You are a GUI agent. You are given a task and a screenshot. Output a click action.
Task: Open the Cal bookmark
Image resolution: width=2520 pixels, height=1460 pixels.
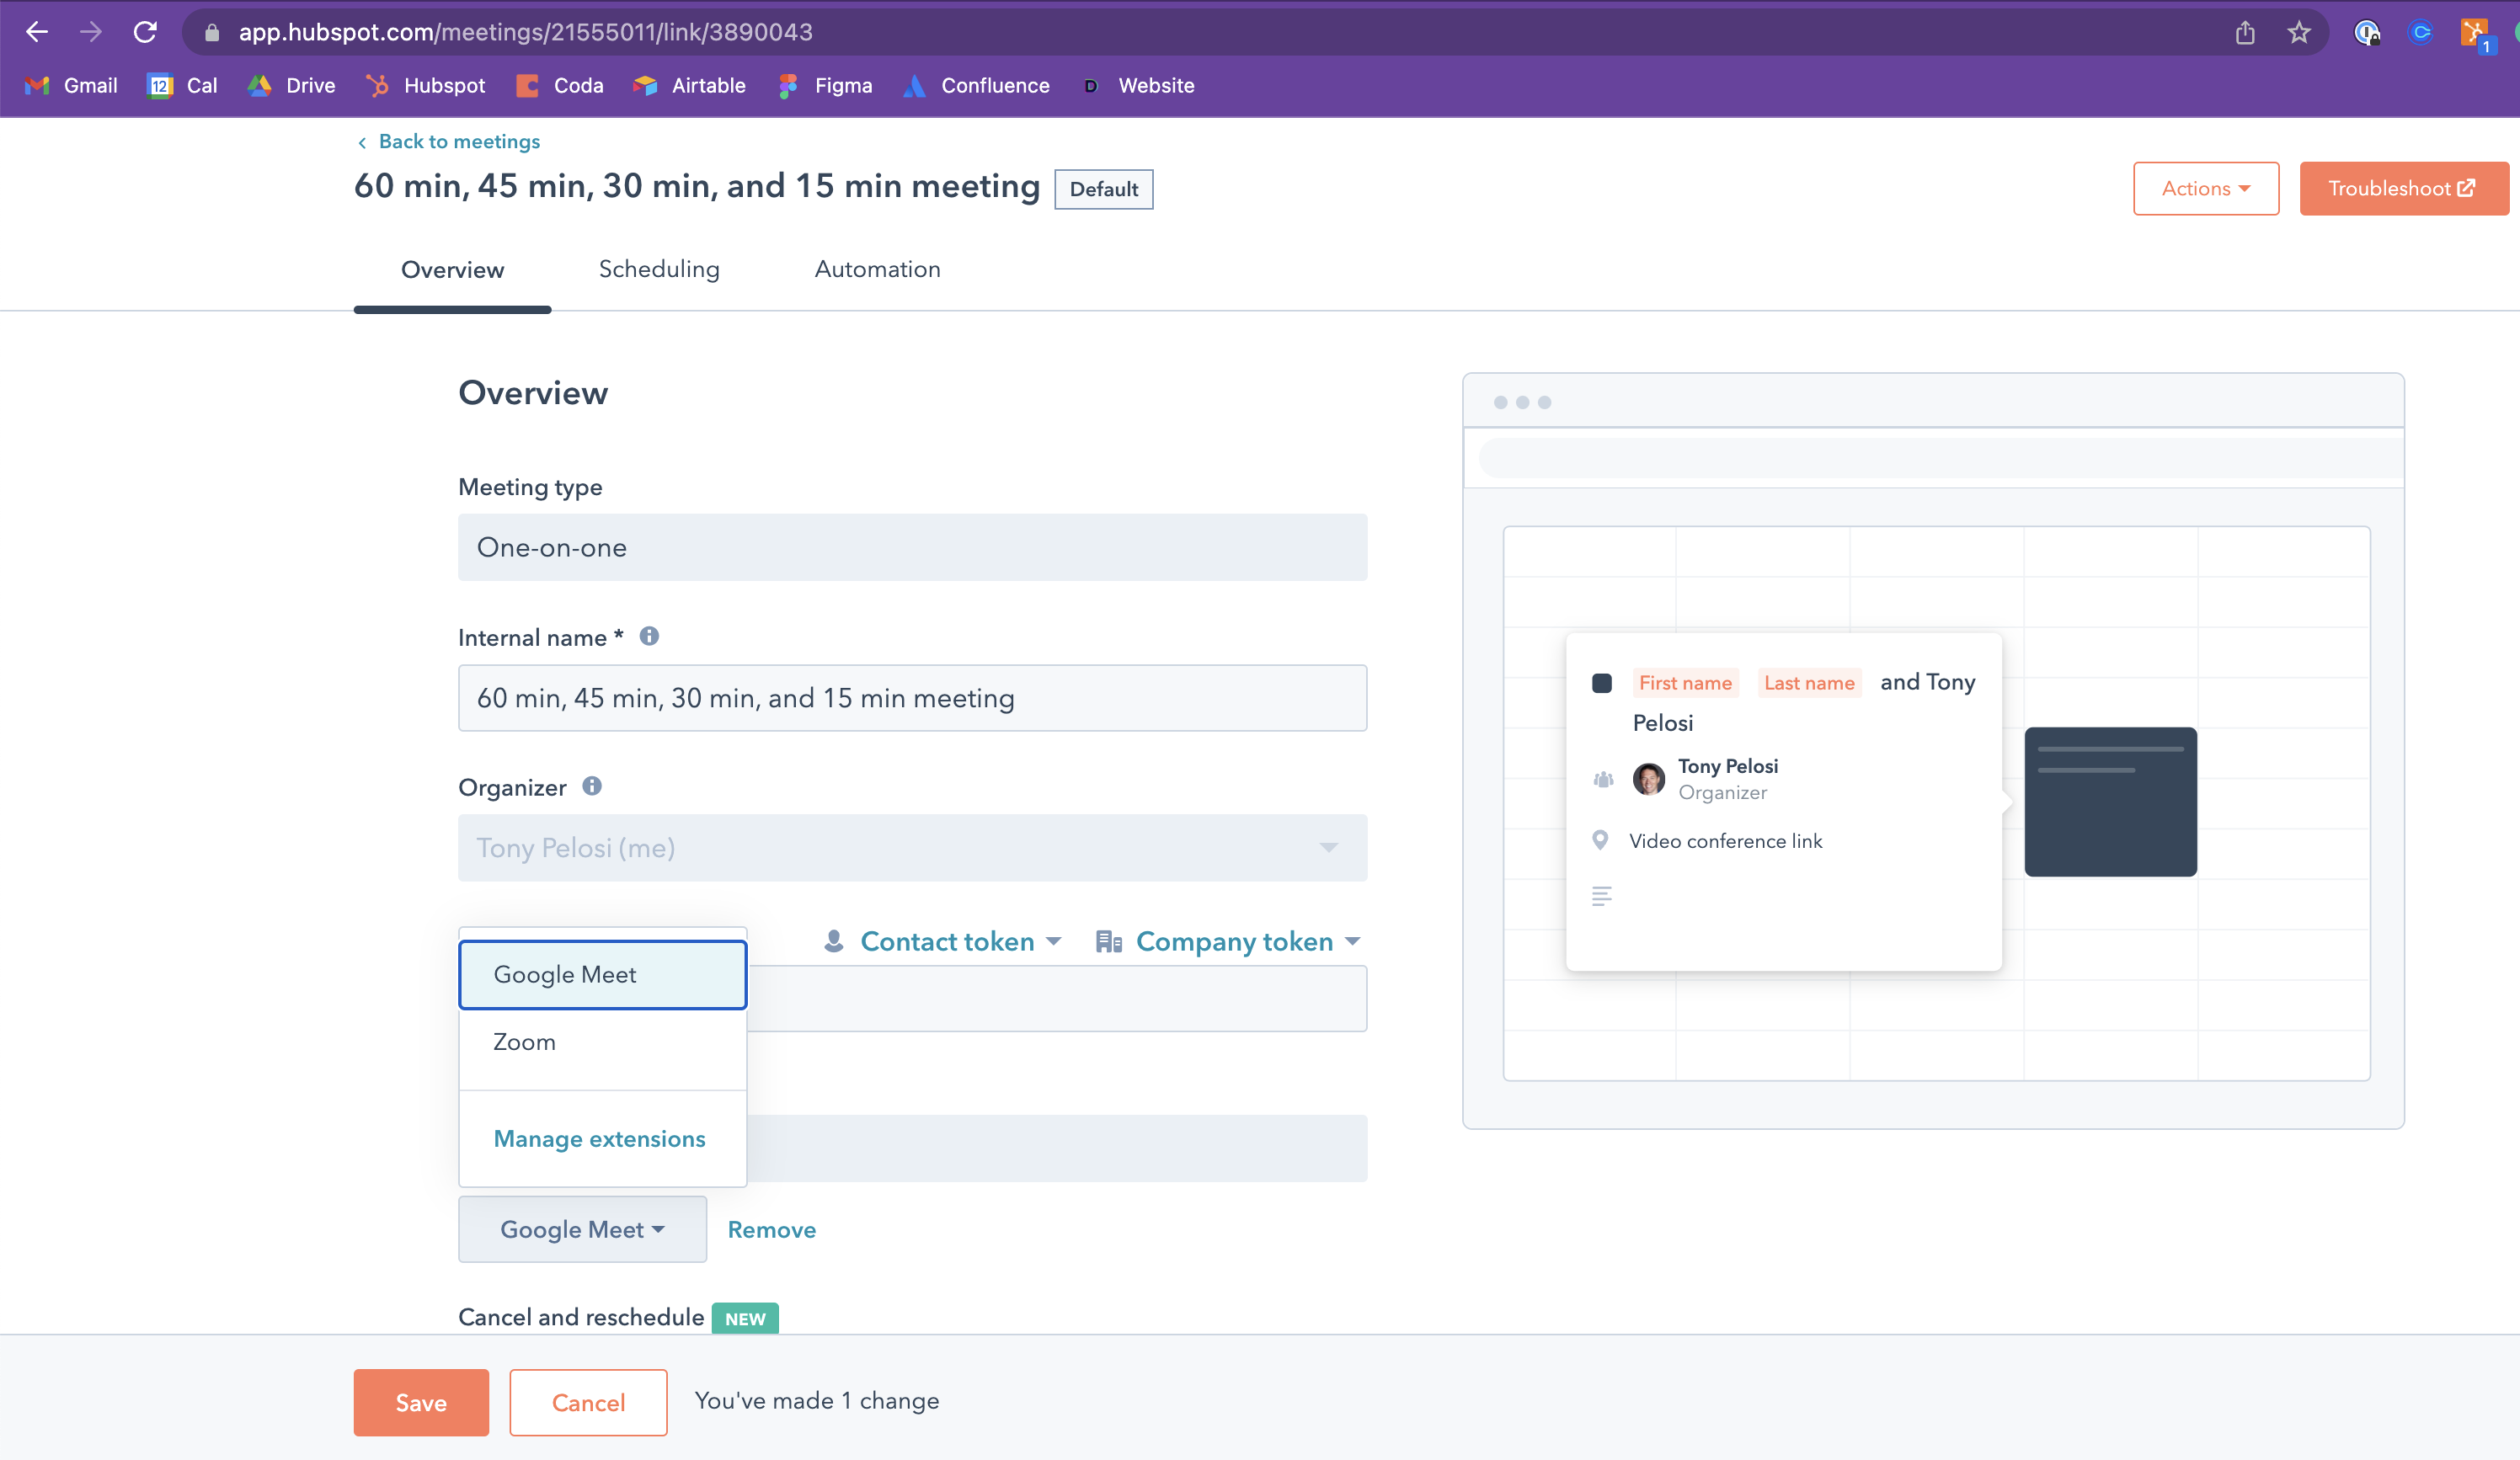[x=182, y=85]
